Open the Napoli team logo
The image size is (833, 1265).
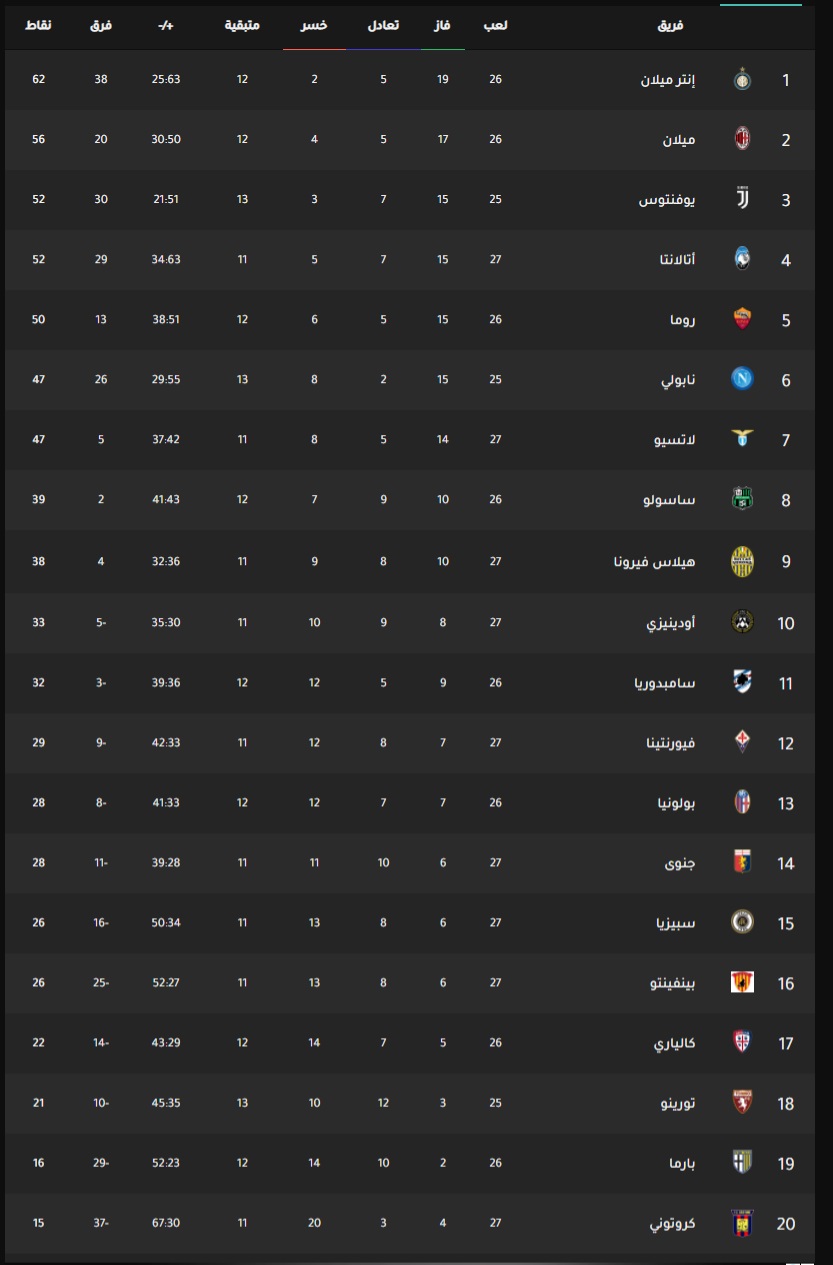click(x=742, y=379)
